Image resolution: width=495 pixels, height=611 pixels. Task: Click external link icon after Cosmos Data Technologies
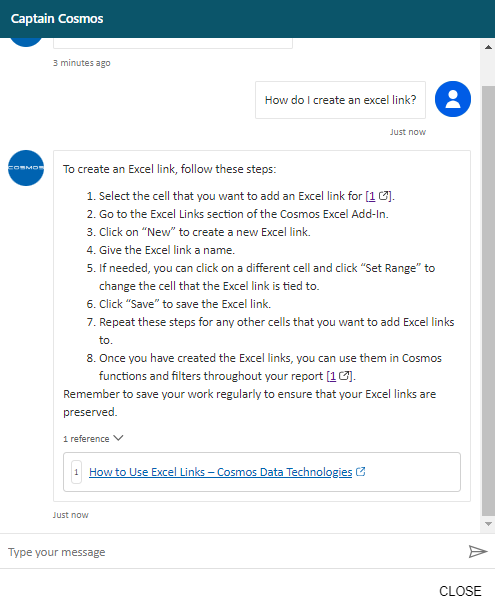click(361, 472)
